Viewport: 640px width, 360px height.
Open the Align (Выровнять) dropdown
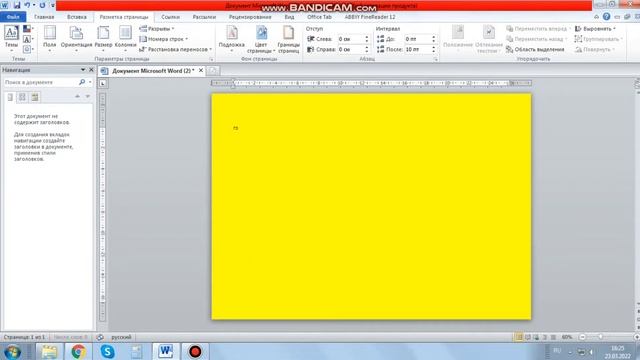[x=595, y=29]
